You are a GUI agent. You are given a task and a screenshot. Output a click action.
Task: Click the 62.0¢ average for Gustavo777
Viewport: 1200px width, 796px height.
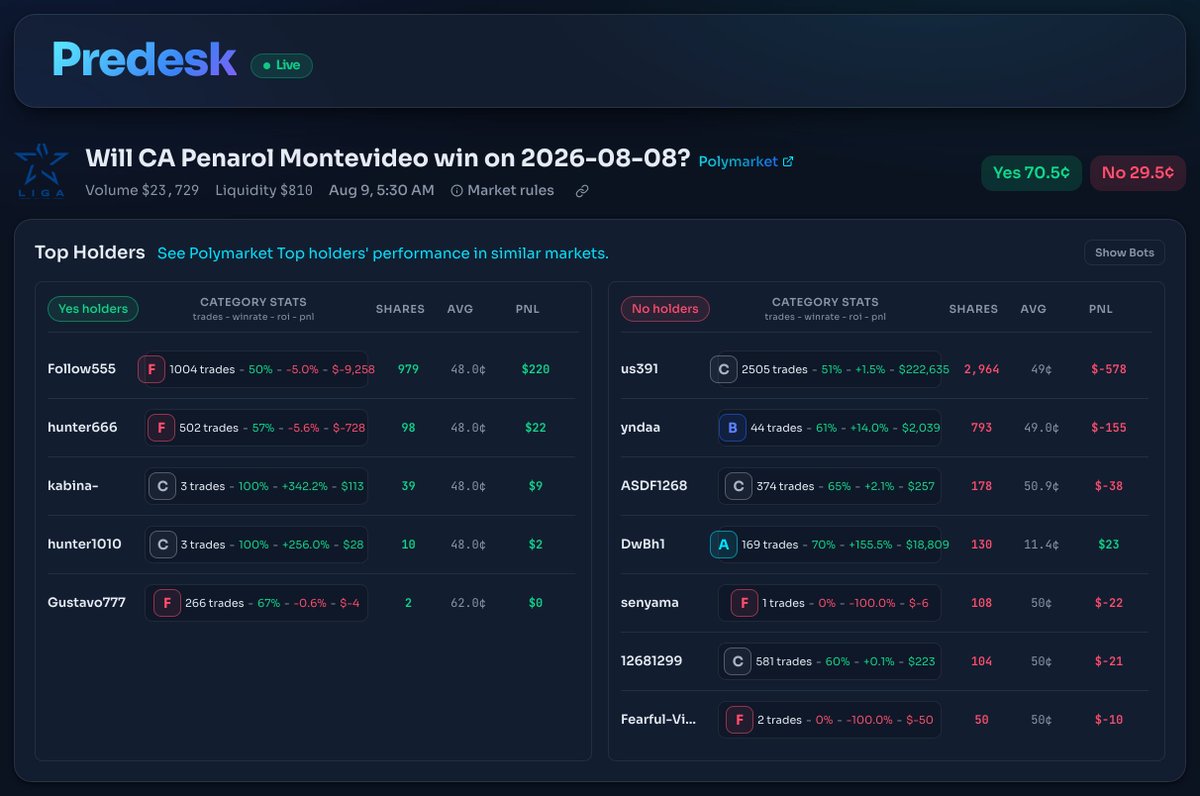(468, 603)
